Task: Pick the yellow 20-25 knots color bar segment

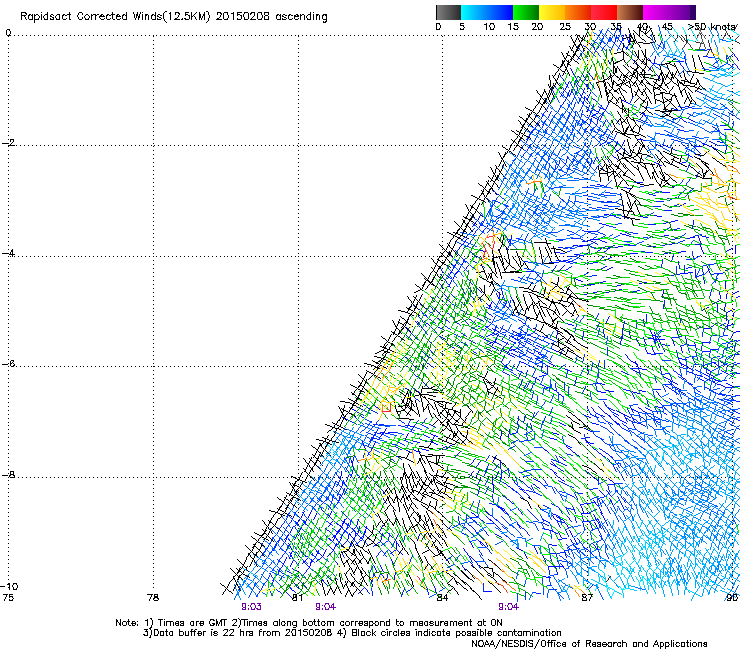Action: point(552,12)
